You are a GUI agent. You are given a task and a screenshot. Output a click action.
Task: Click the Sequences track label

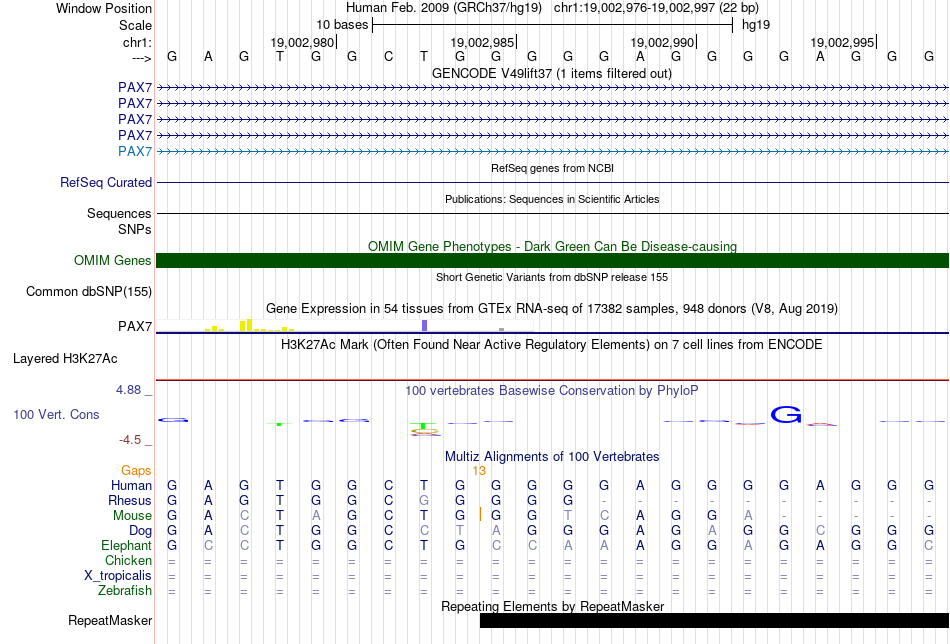click(x=119, y=213)
